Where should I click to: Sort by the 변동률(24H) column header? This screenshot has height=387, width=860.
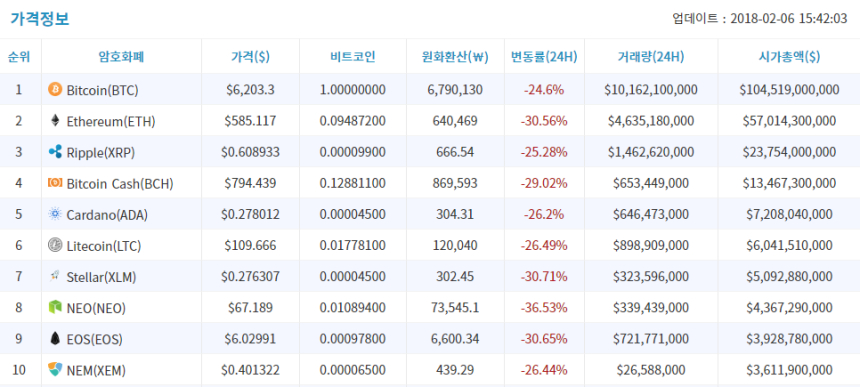point(544,56)
